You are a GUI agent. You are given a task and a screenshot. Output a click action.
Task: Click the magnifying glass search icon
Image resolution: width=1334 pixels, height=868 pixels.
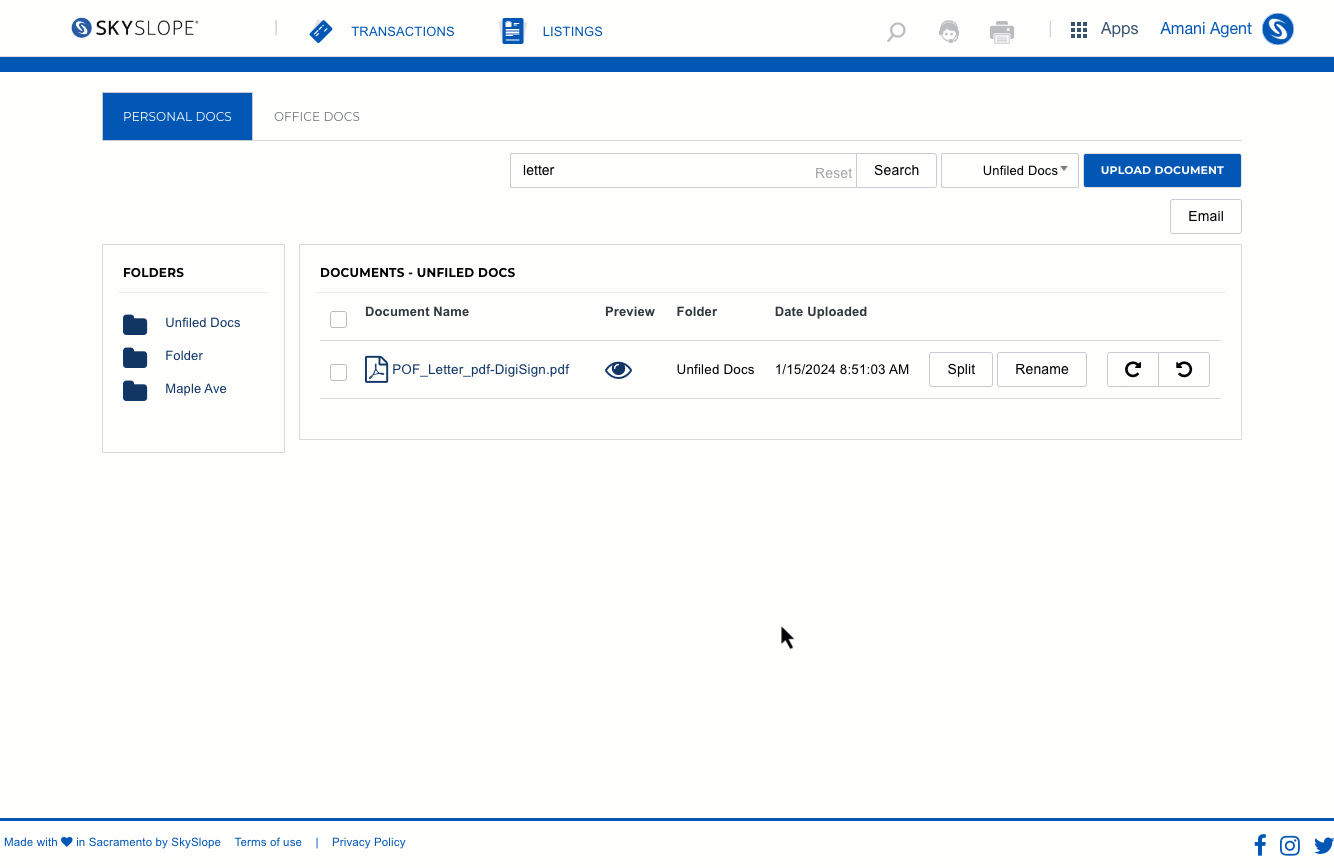896,32
